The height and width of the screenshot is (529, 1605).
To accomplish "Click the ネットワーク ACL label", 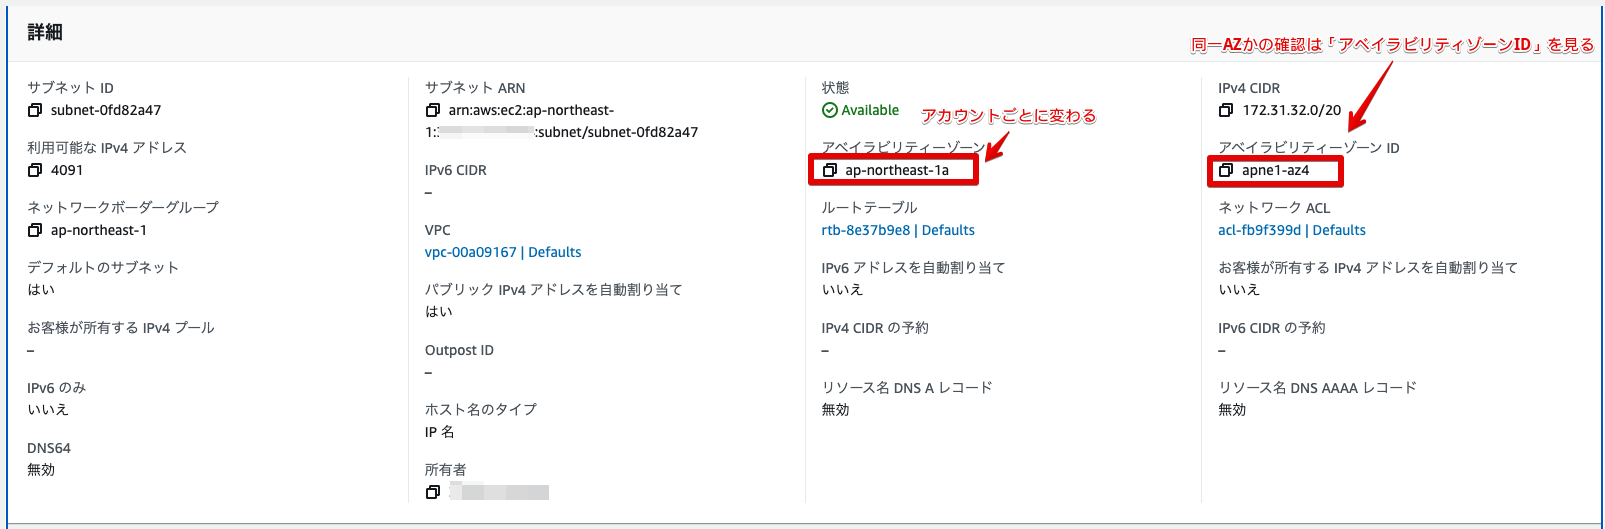I will click(x=1274, y=208).
